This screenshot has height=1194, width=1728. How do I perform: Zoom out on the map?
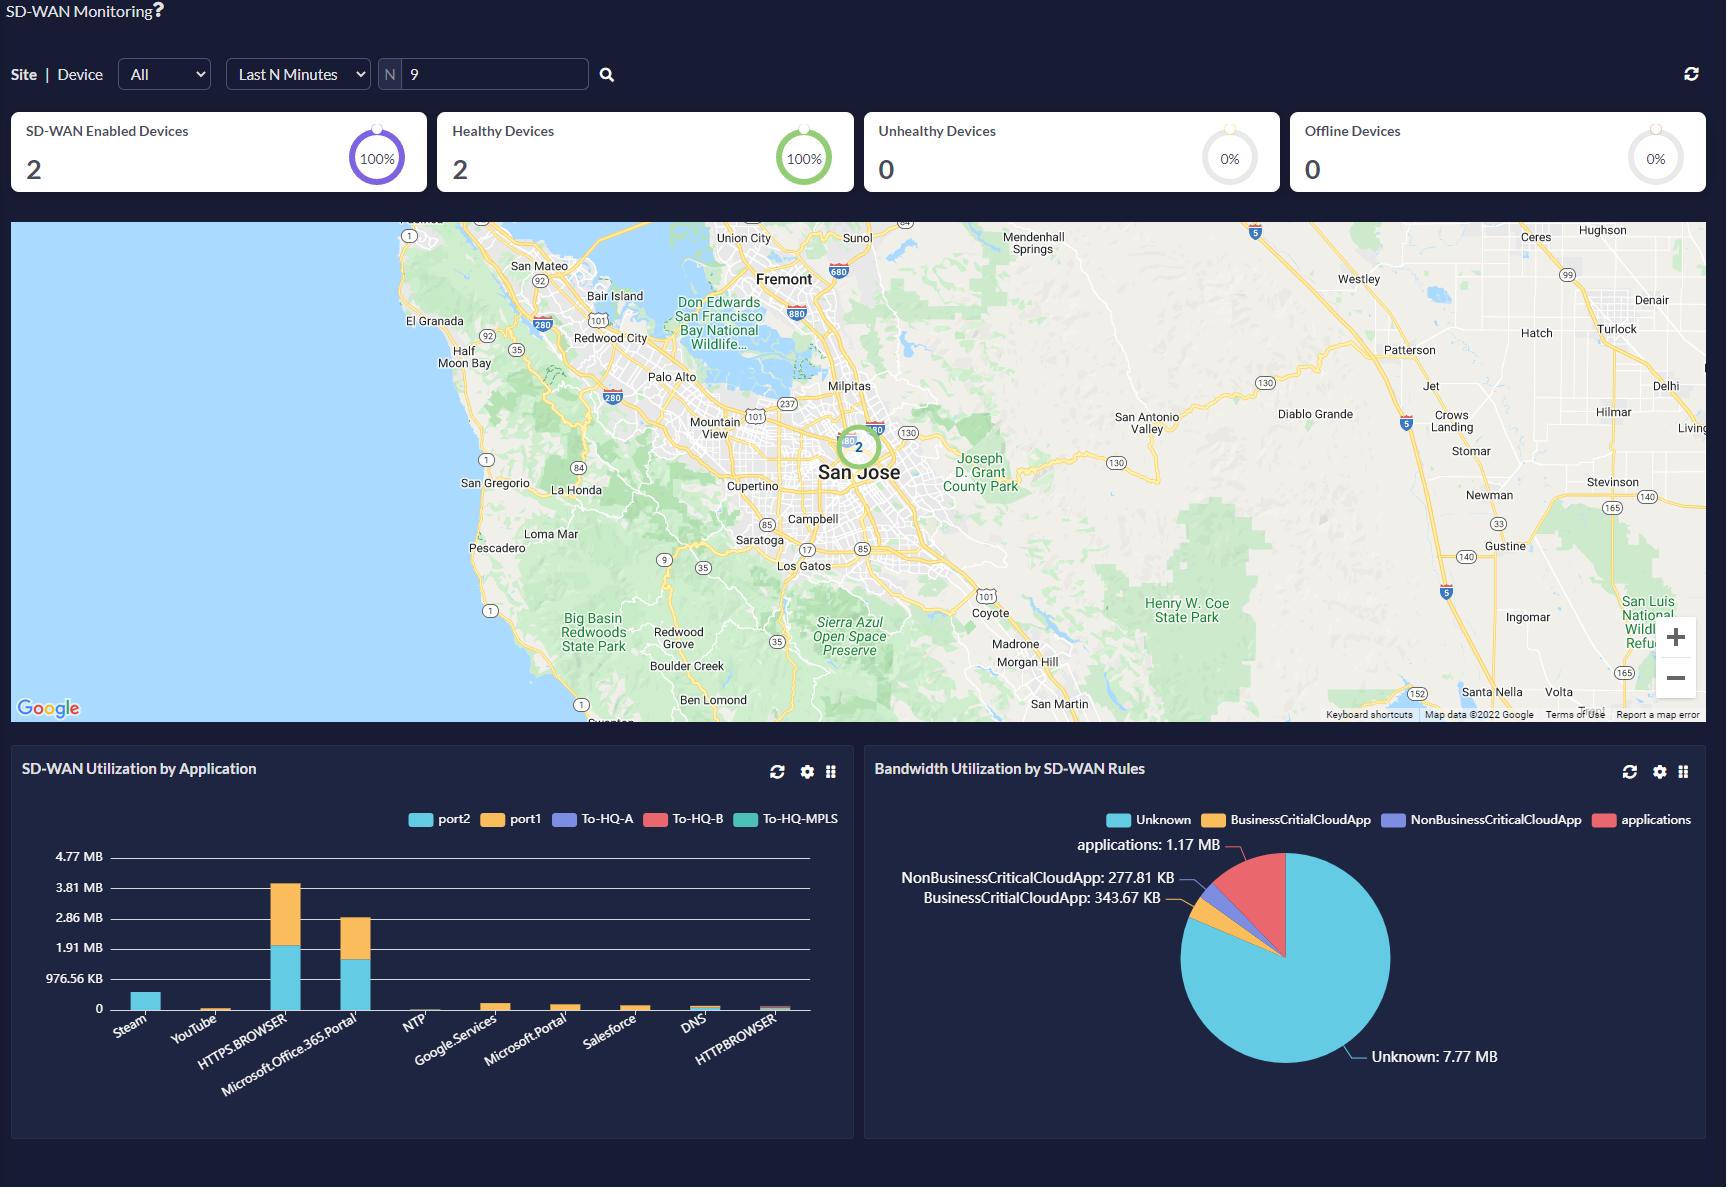[x=1676, y=678]
